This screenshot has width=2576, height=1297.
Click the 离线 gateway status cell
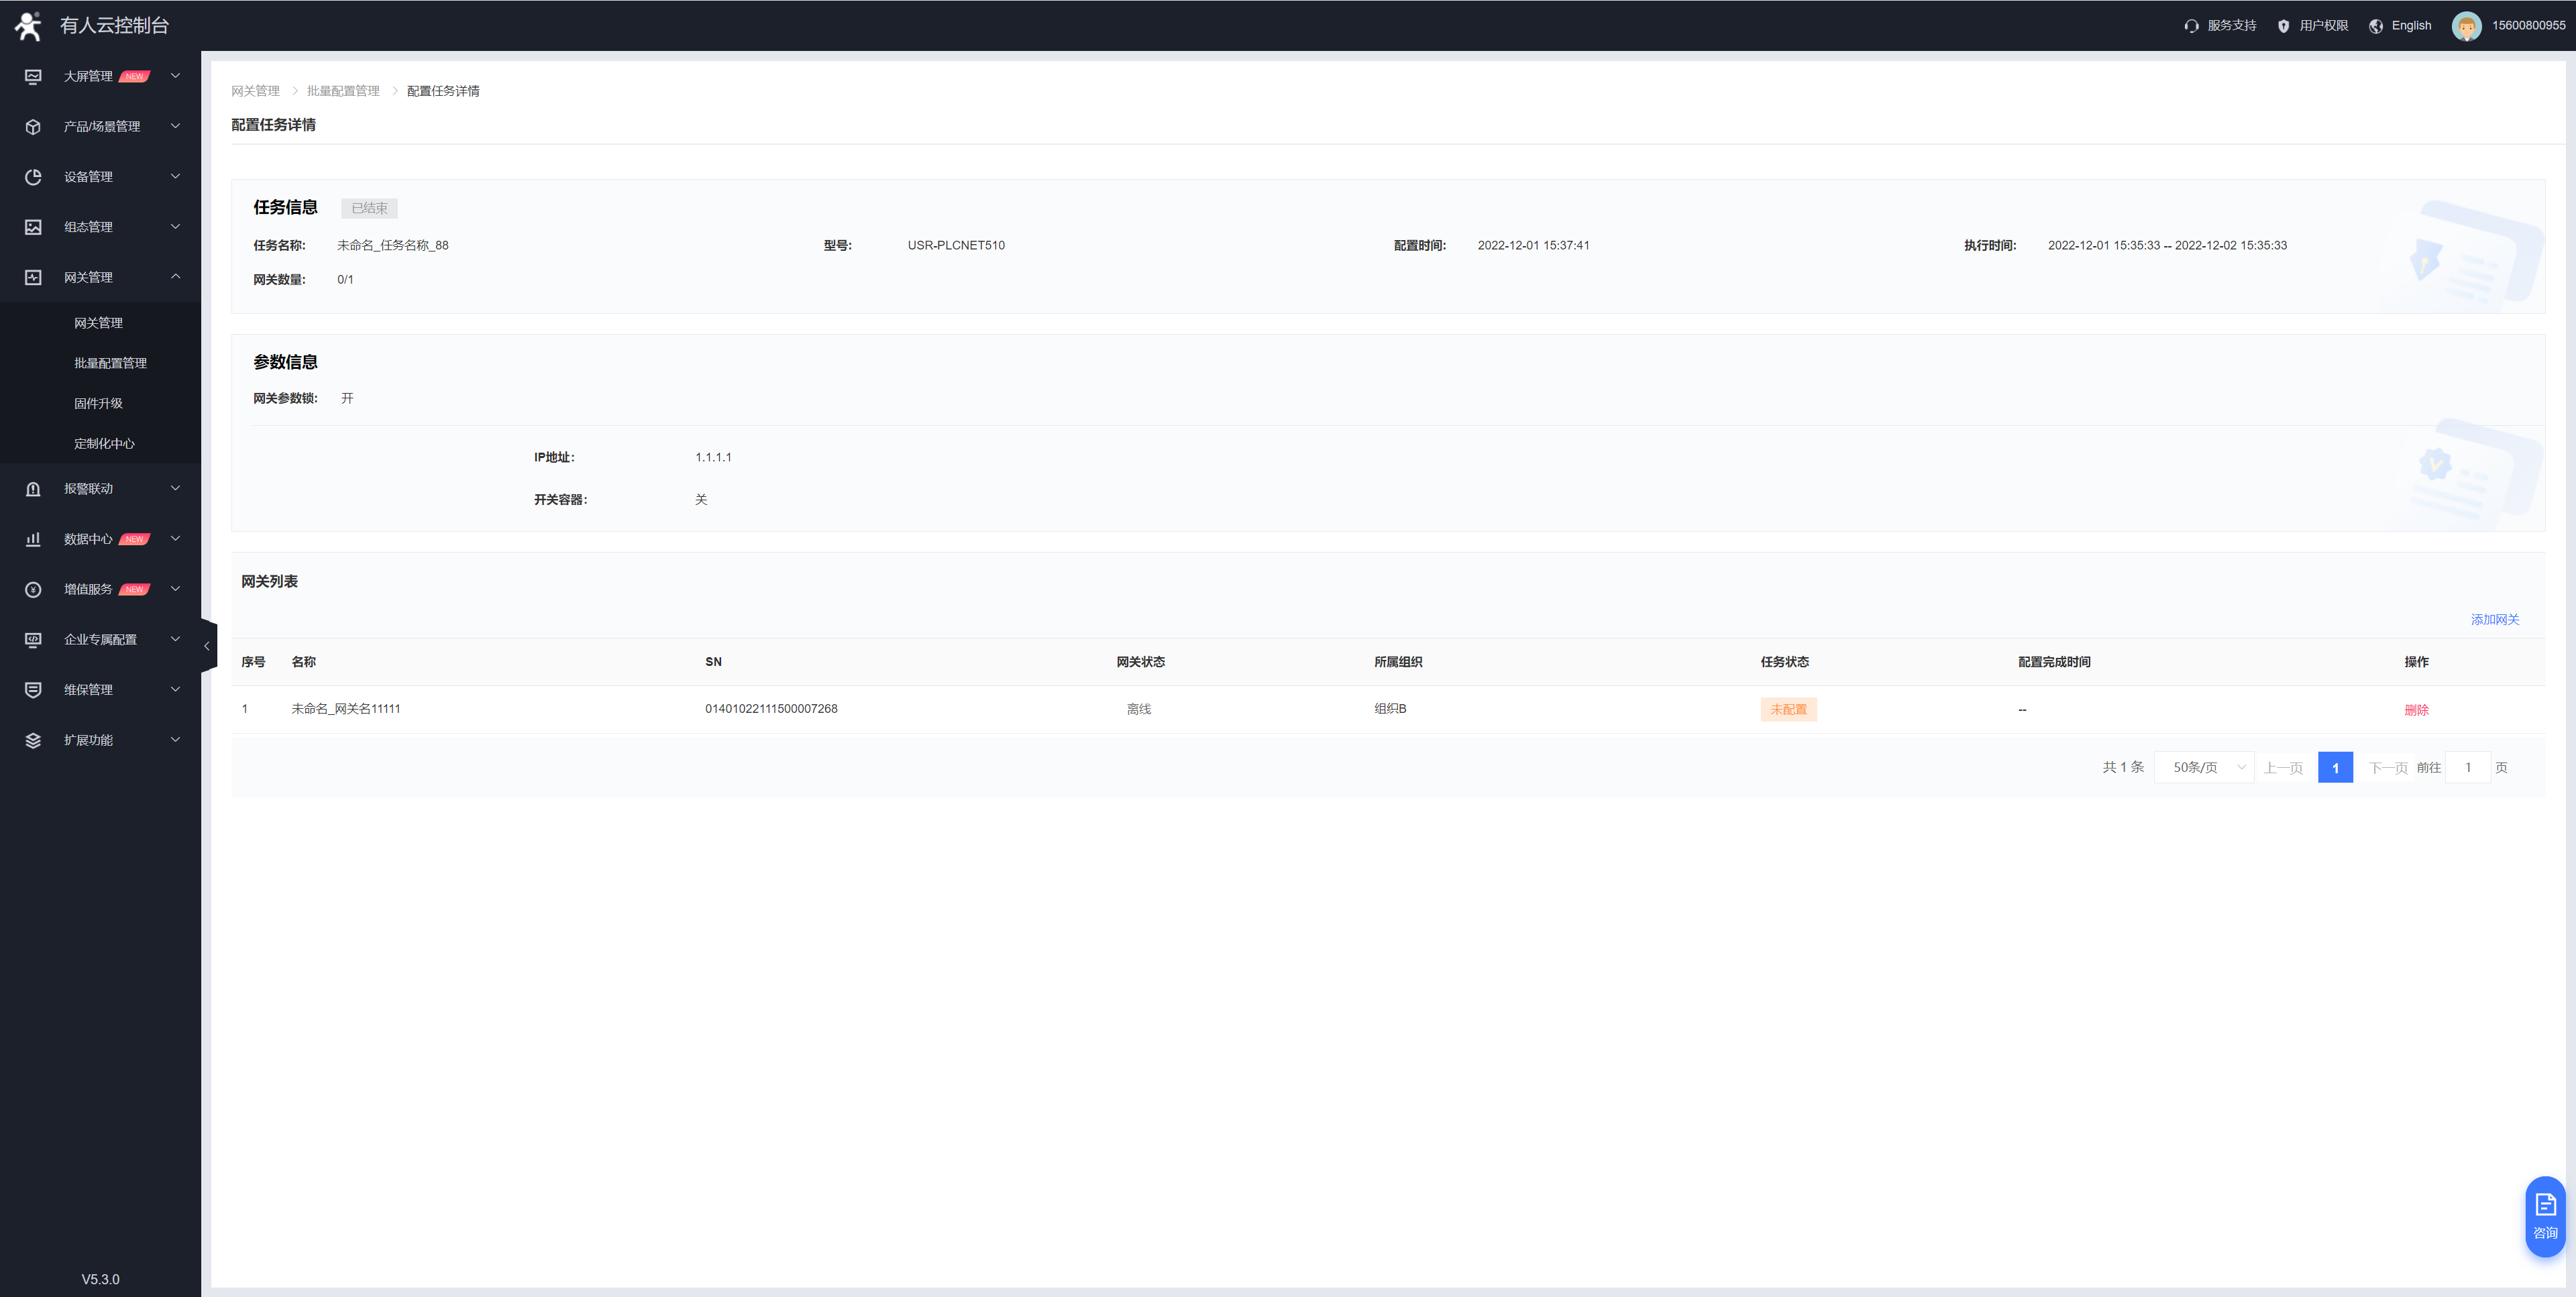tap(1139, 709)
